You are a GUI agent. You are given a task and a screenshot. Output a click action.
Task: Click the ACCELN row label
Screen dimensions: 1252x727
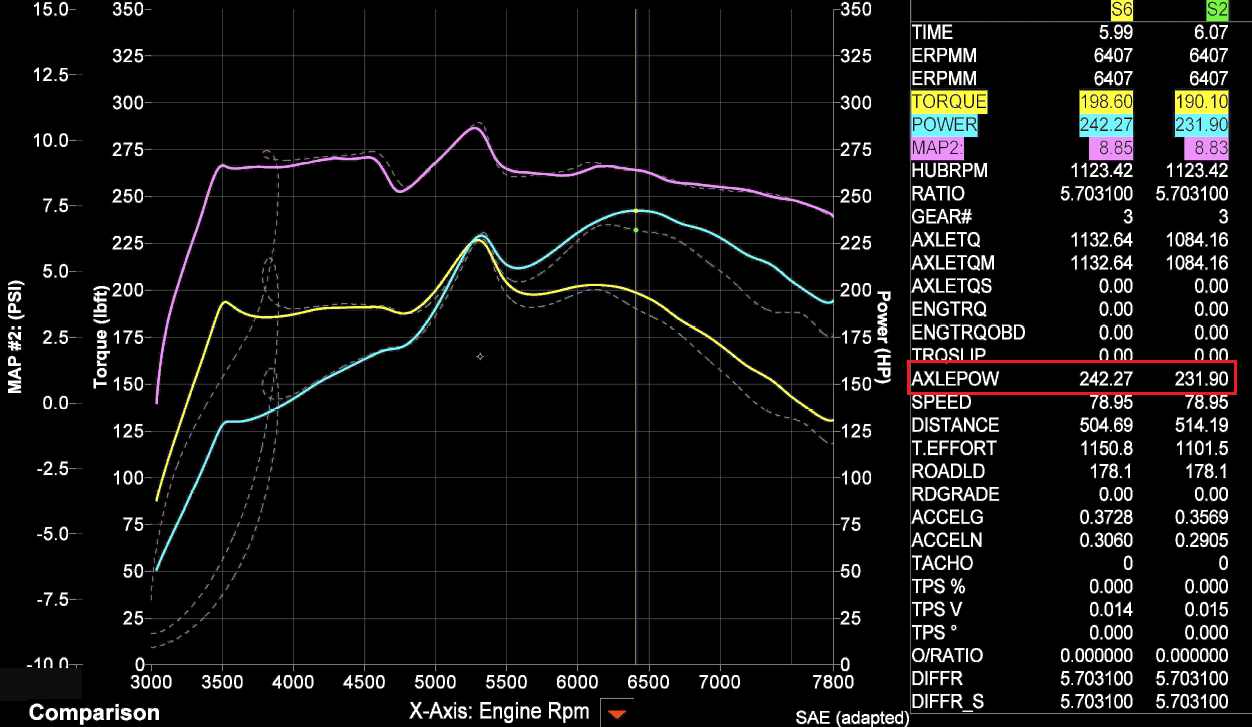(947, 540)
